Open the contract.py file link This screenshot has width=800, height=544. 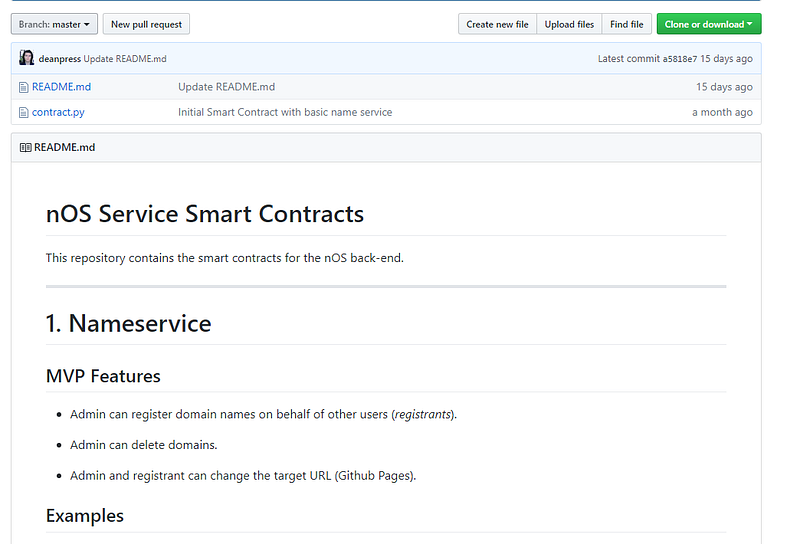tap(59, 112)
